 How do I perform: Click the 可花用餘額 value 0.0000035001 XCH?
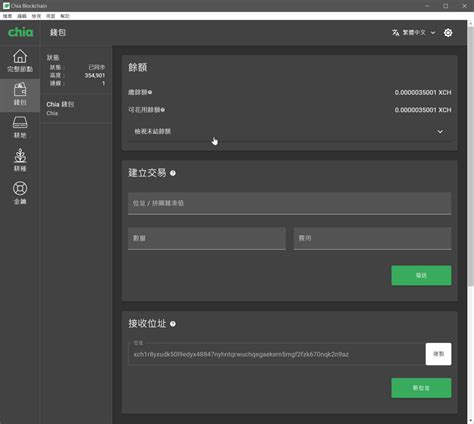pos(423,110)
